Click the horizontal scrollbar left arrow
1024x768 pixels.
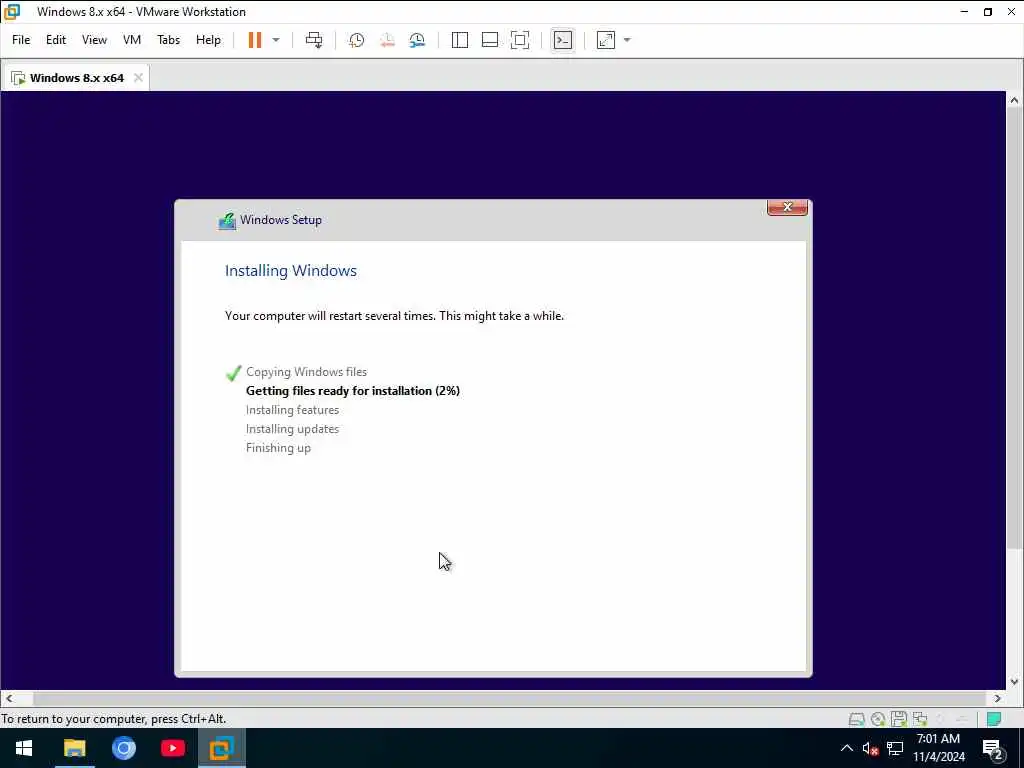[x=8, y=698]
